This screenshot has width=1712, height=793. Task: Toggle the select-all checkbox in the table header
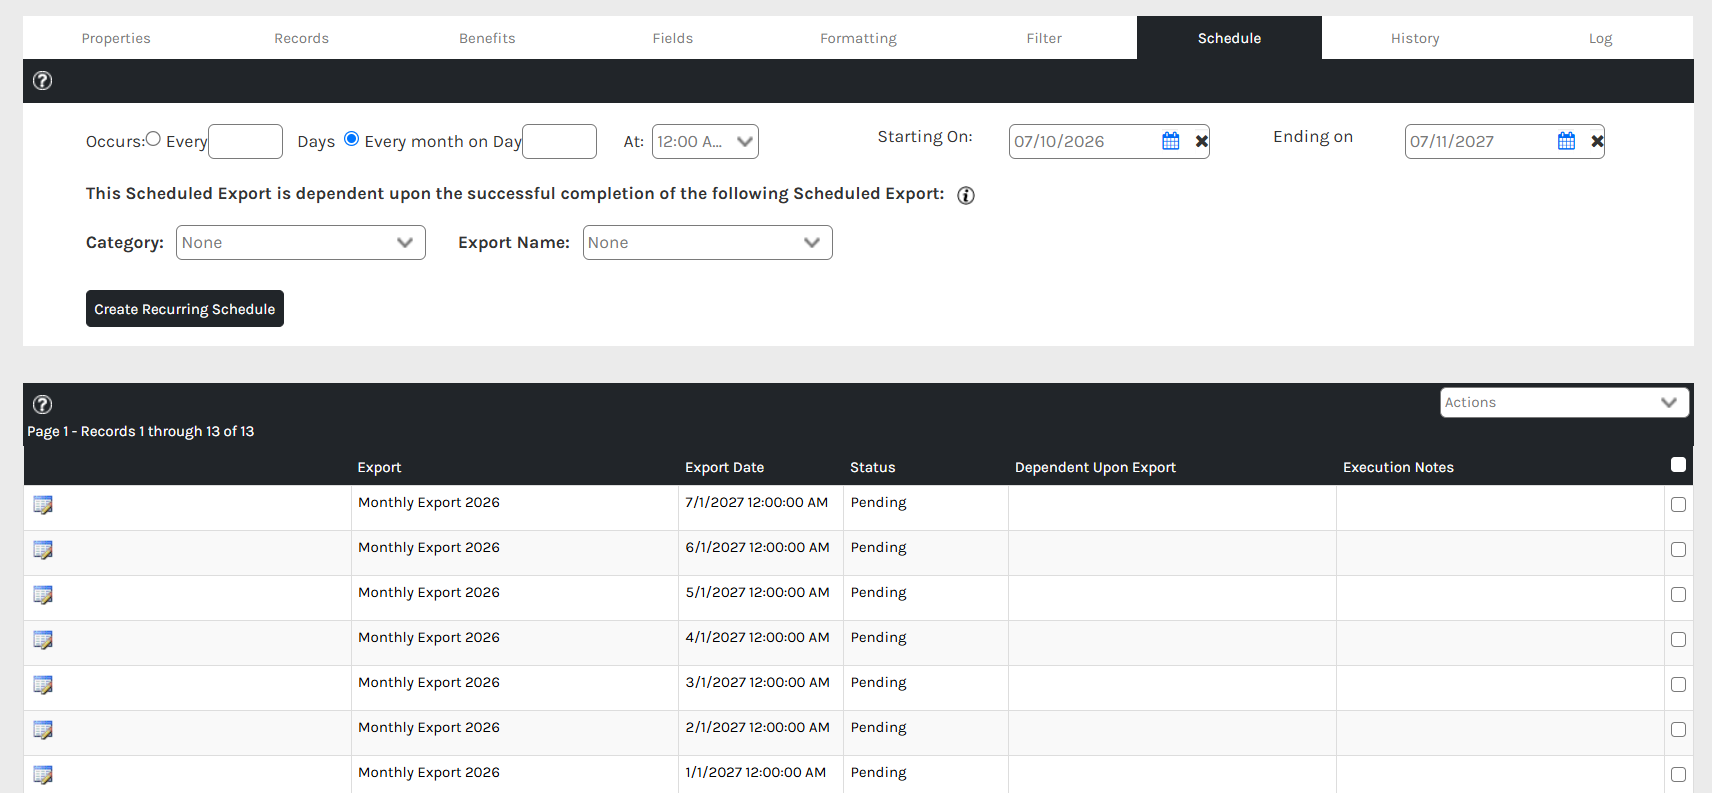point(1678,464)
